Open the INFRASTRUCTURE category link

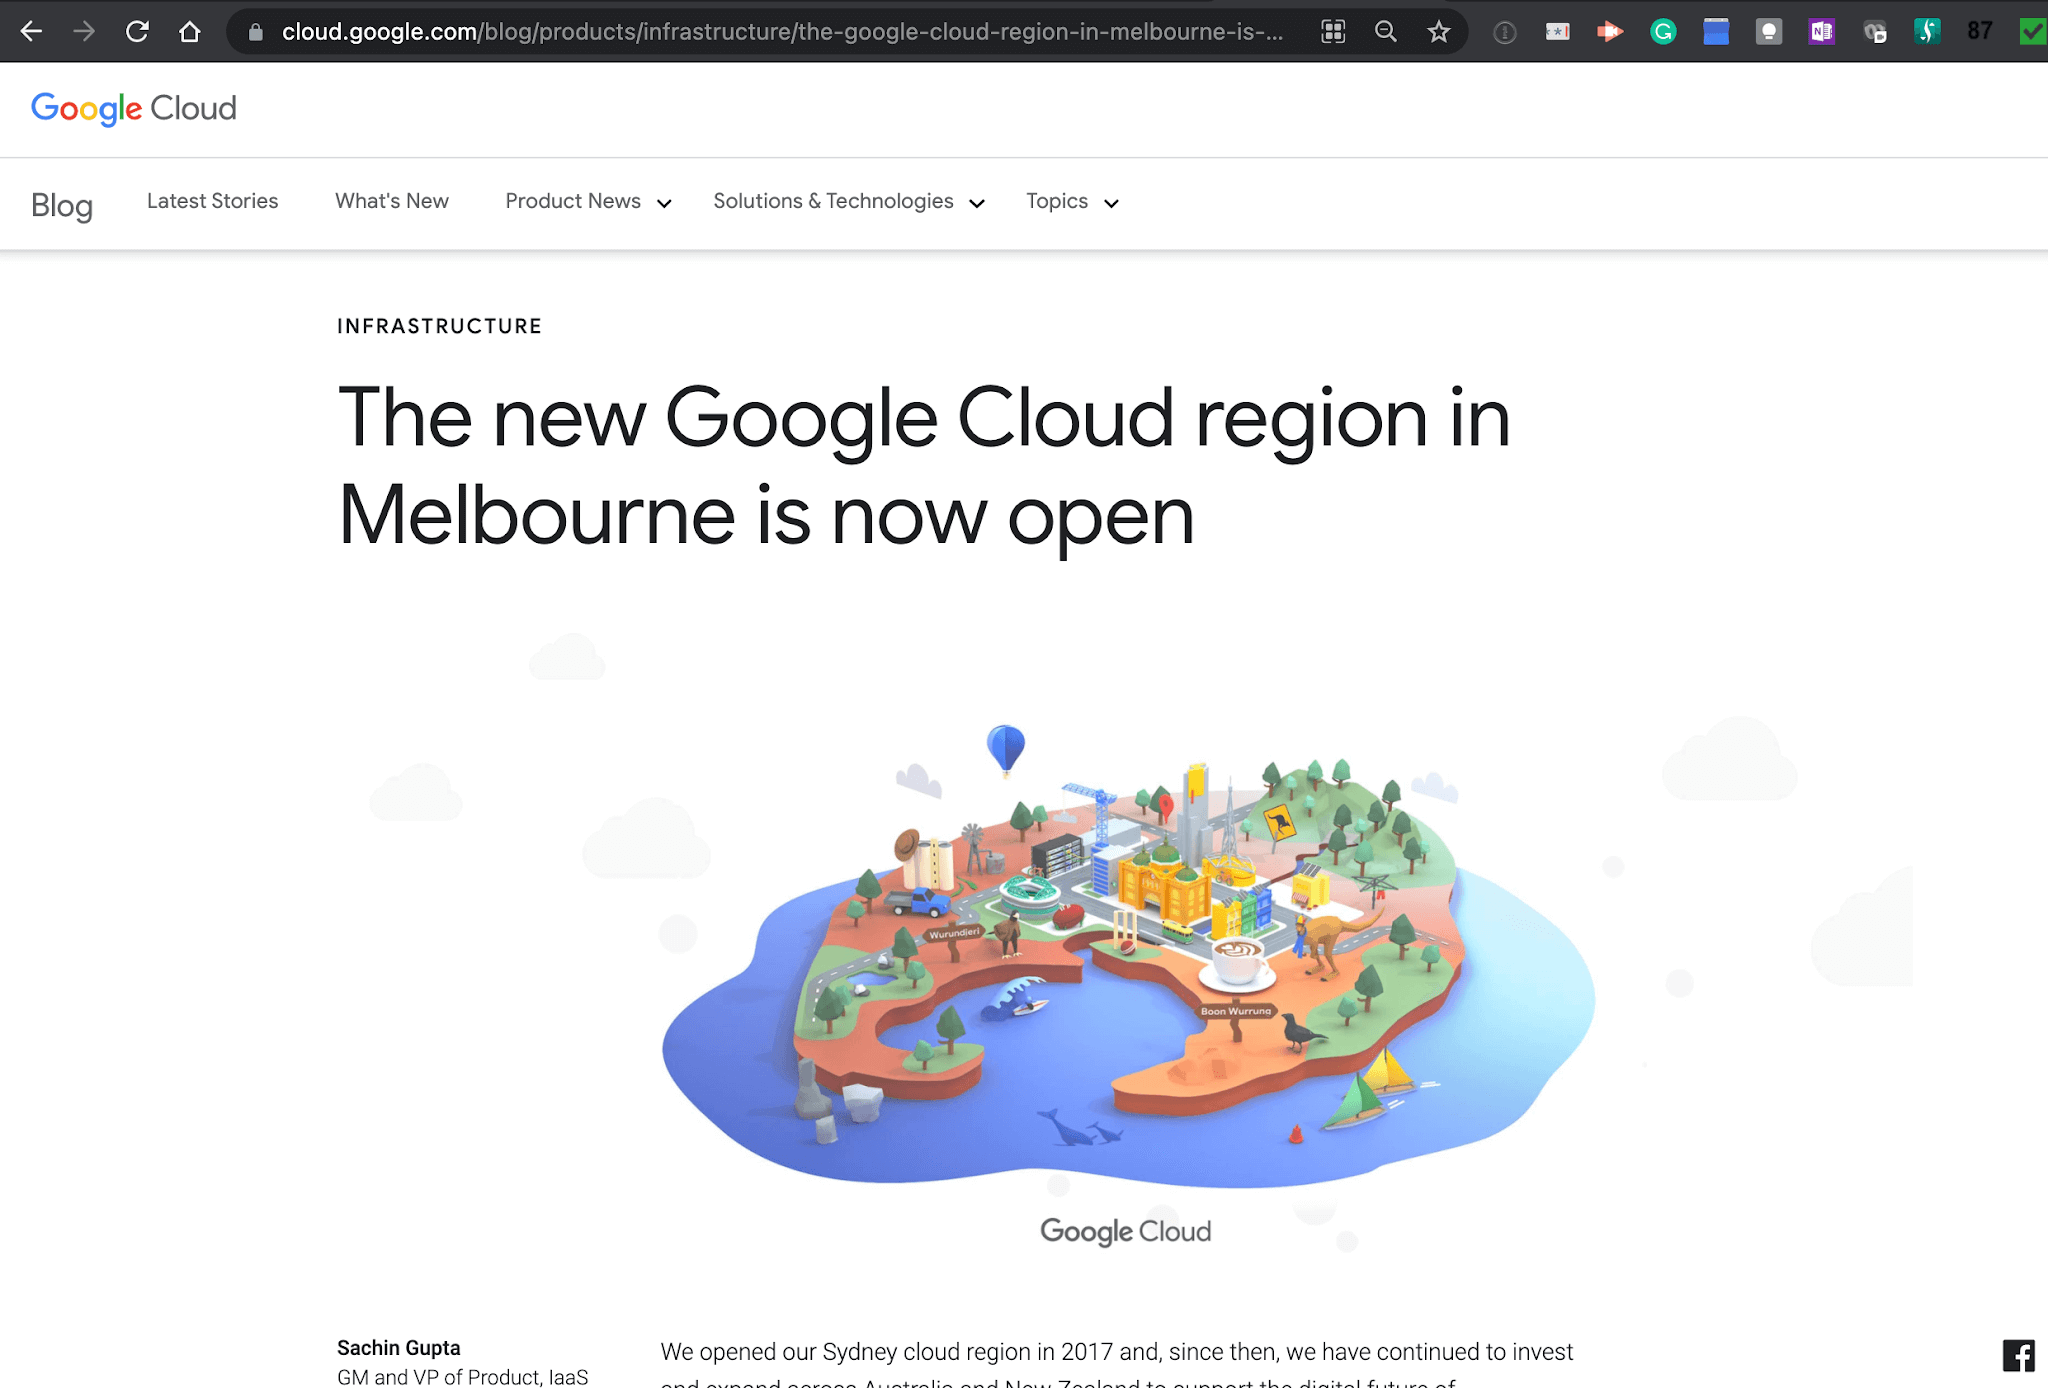[439, 325]
